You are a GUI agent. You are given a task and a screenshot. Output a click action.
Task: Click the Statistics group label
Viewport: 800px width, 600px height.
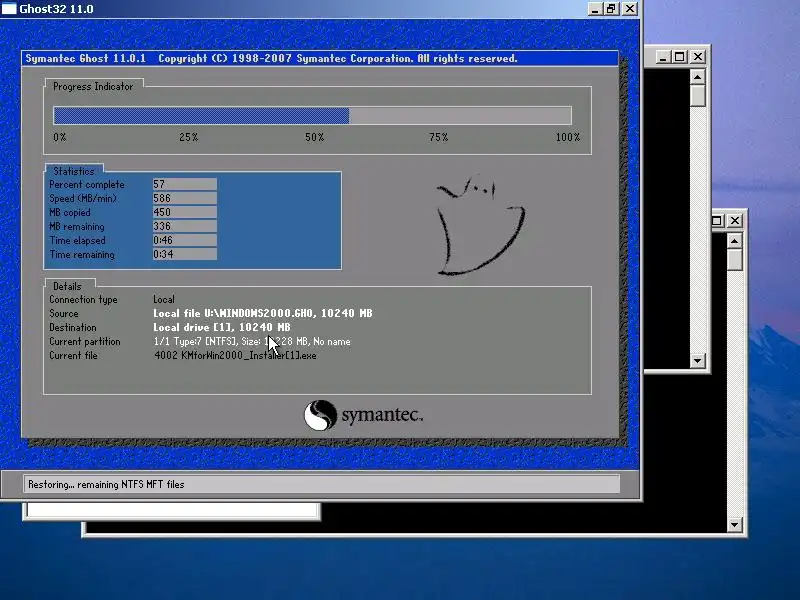point(74,171)
